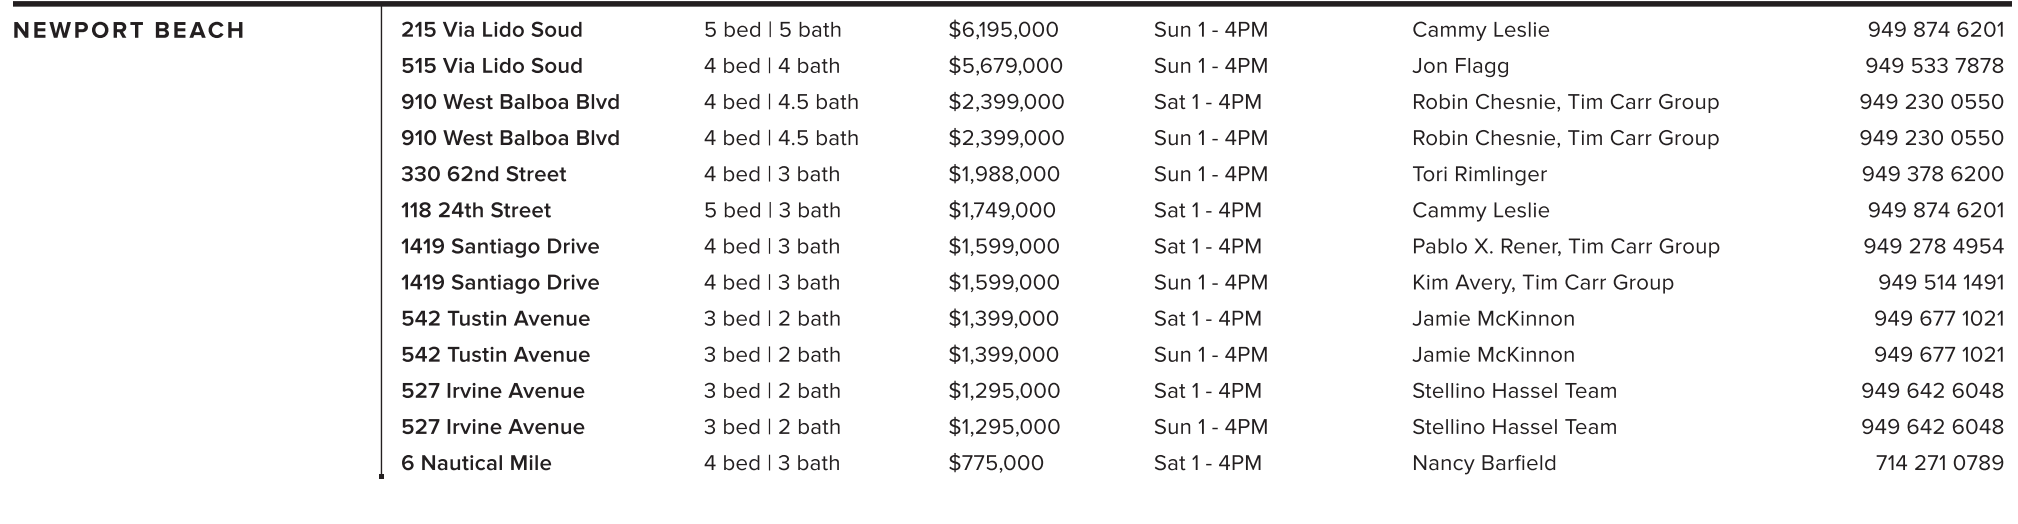This screenshot has width=2018, height=524.
Task: Click the NEWPORT BEACH section heading
Action: click(x=129, y=30)
